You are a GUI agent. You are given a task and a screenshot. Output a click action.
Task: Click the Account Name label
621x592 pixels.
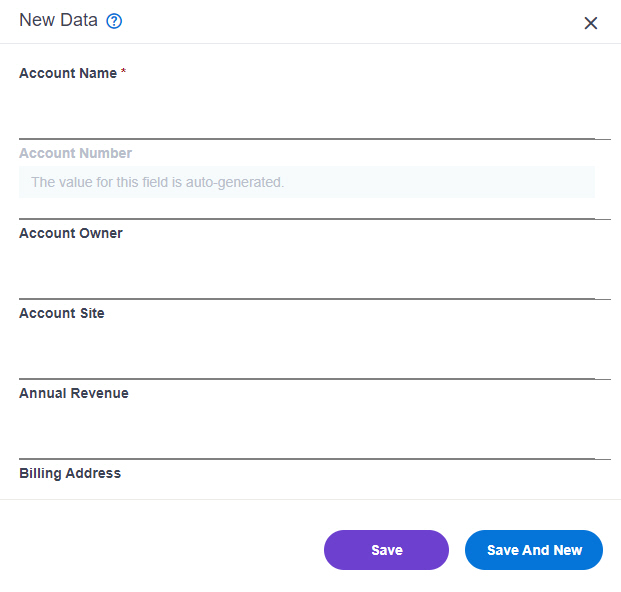(68, 73)
